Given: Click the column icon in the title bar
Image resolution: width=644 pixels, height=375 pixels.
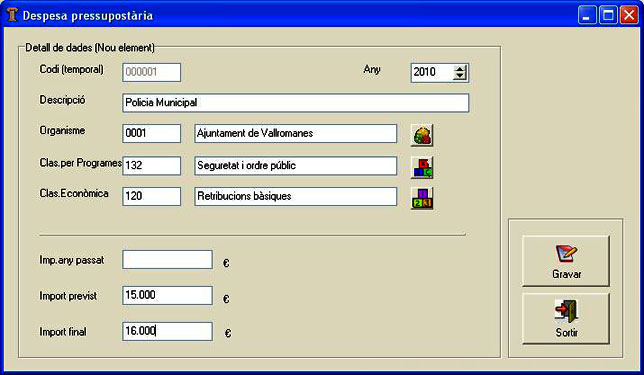Looking at the screenshot, I should coord(12,15).
